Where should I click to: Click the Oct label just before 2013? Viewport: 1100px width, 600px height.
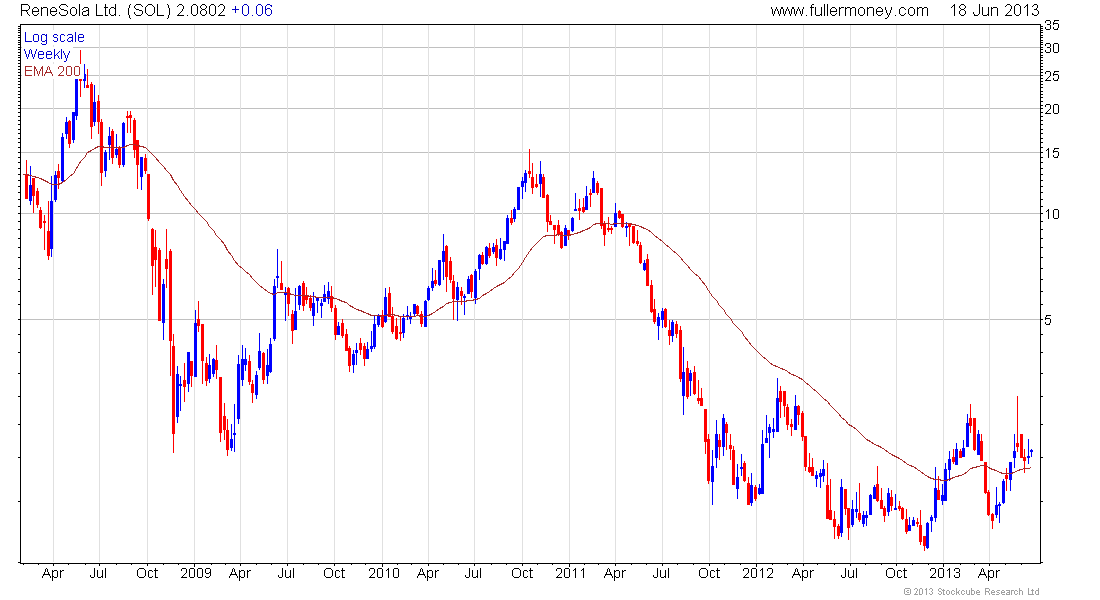click(896, 573)
